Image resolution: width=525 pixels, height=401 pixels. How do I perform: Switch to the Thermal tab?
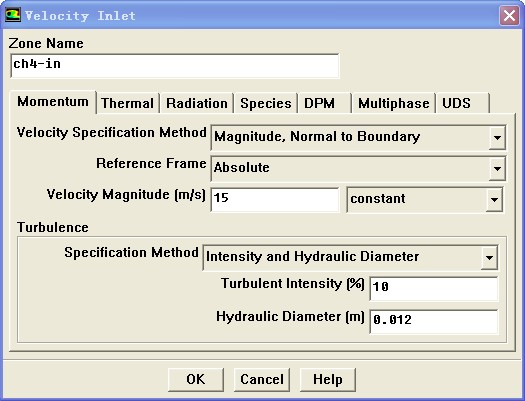pos(127,103)
